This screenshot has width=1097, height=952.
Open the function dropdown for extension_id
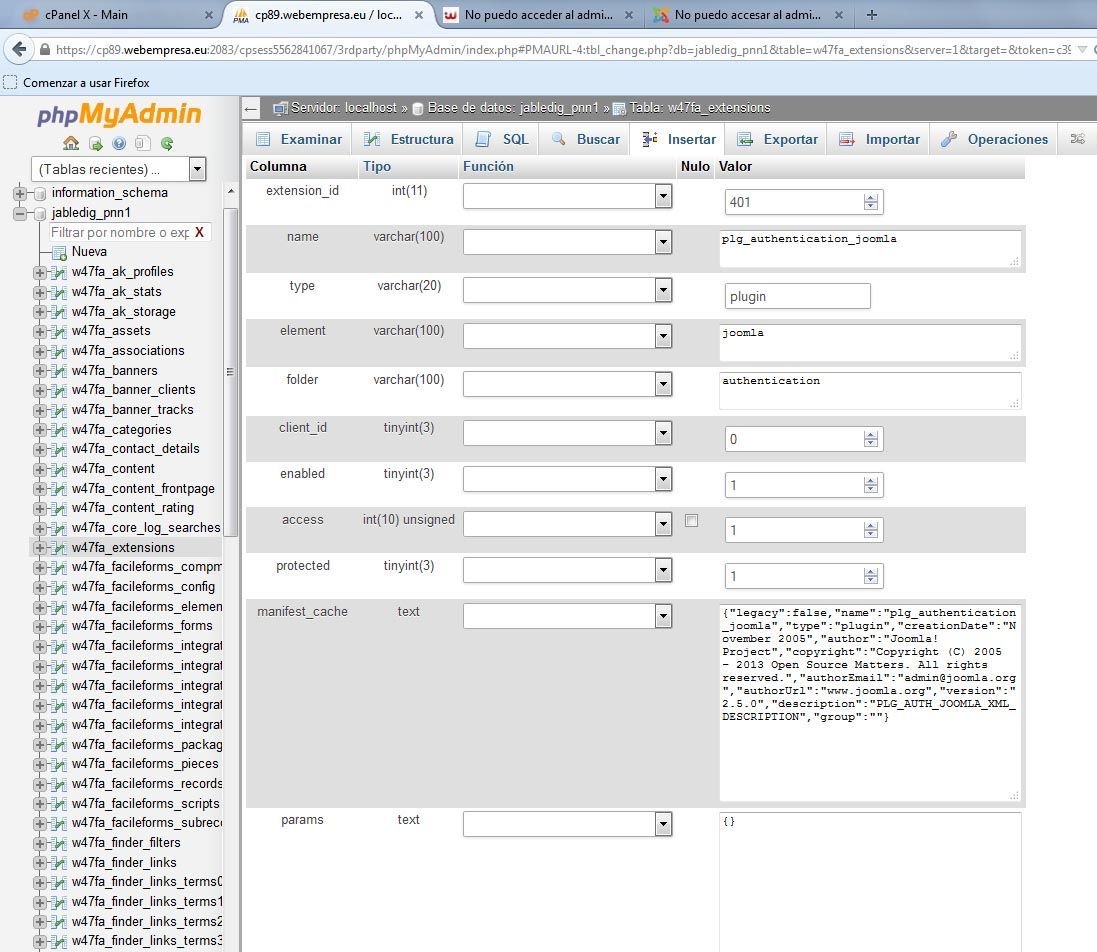coord(567,196)
